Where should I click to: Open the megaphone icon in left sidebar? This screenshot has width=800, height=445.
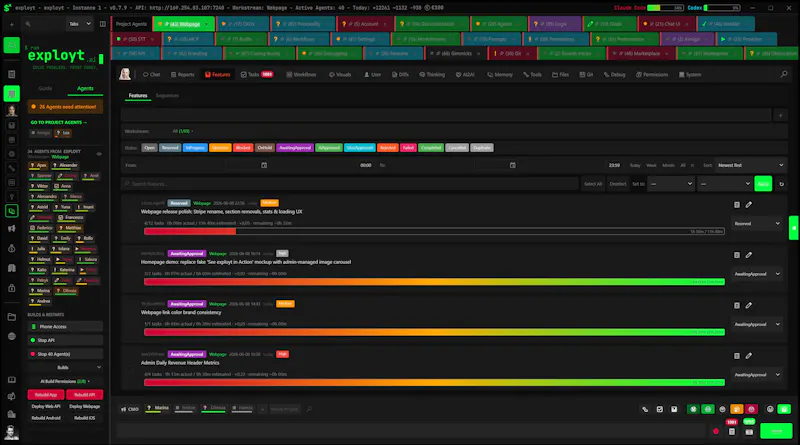click(12, 229)
